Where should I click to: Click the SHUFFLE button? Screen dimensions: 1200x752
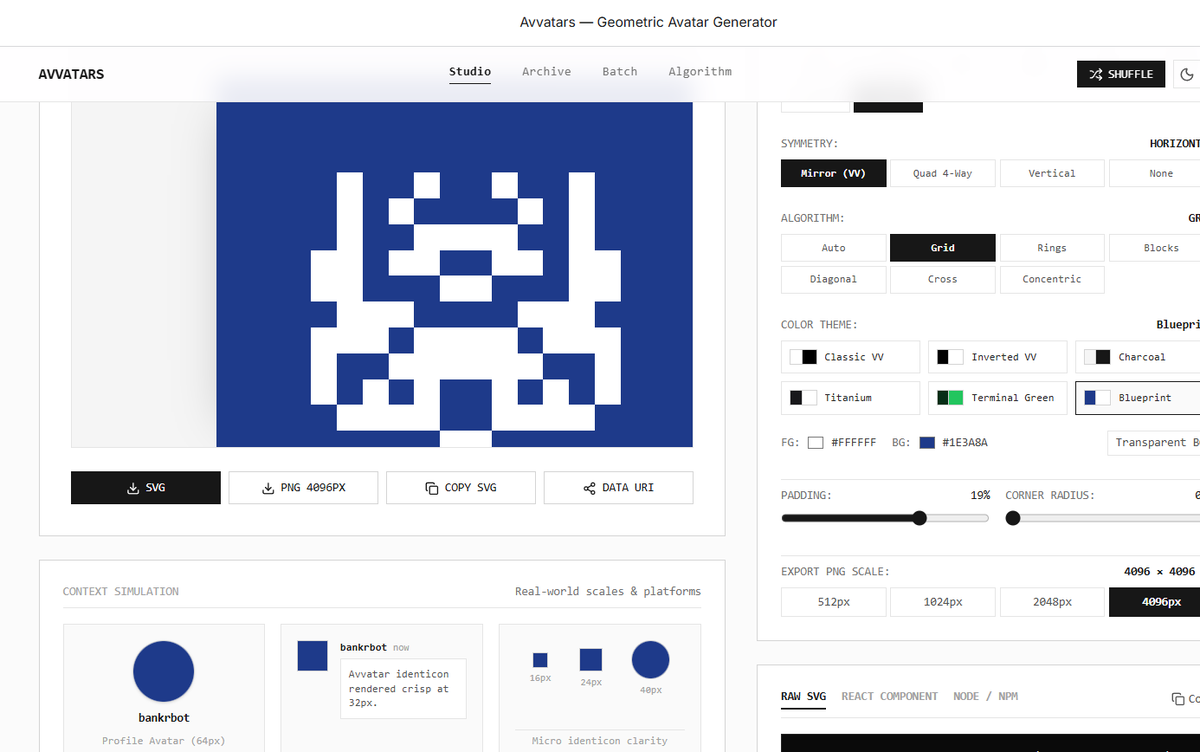[1121, 74]
